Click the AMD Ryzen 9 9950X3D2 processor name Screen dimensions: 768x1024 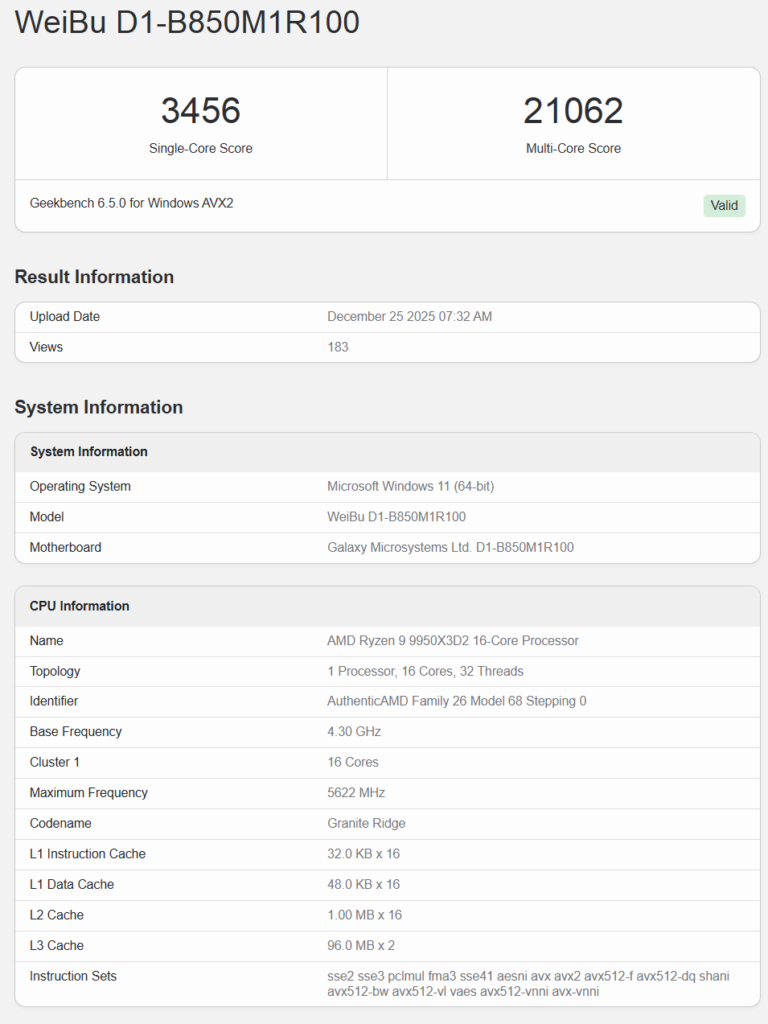point(452,641)
